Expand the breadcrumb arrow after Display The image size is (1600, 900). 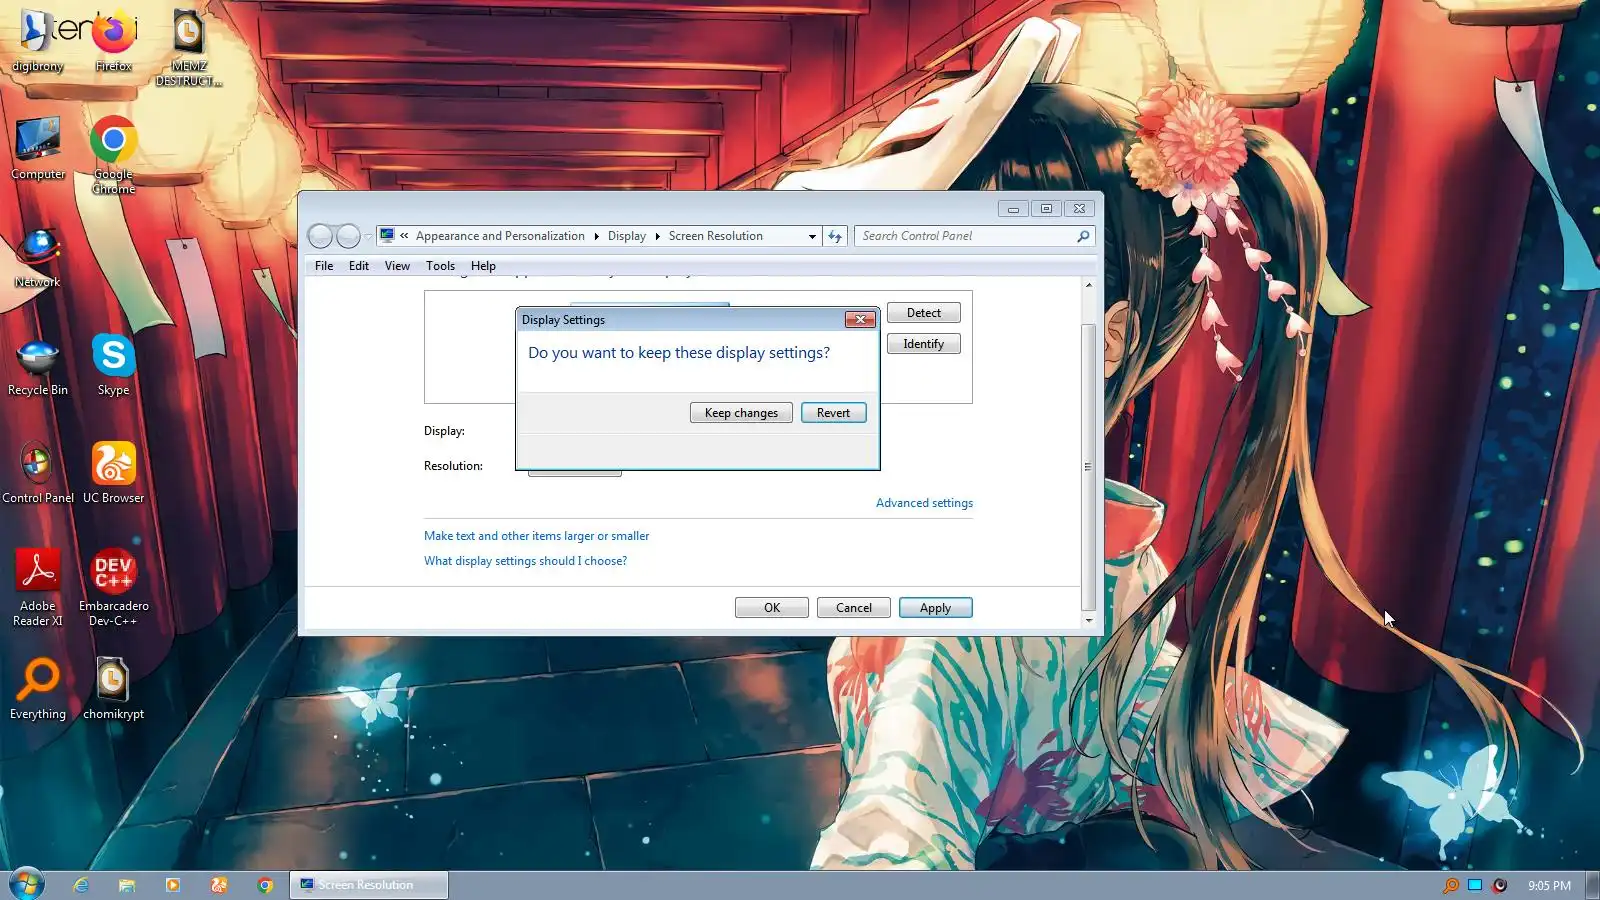657,236
